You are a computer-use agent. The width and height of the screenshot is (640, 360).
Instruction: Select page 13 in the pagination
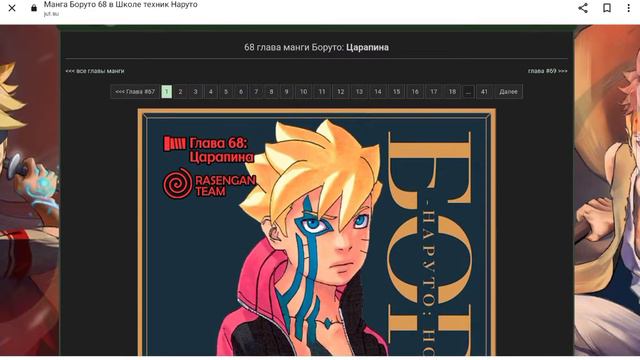click(359, 92)
